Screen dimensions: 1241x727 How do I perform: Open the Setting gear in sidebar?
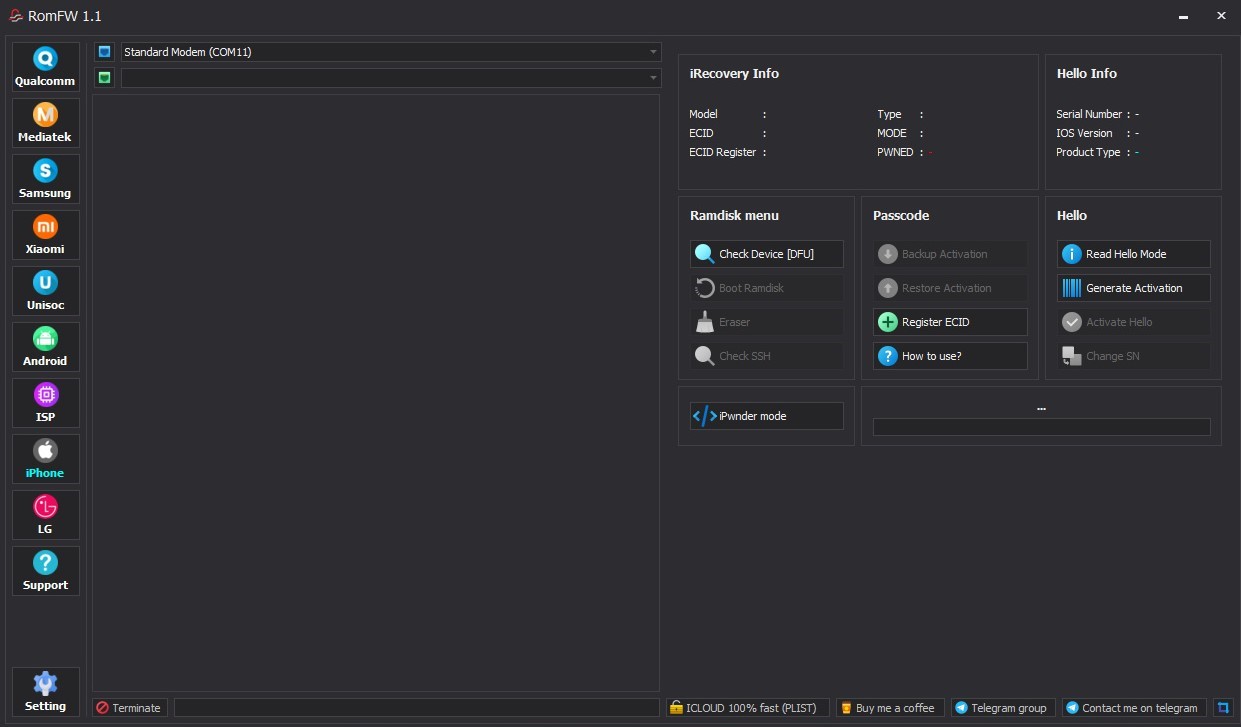(45, 692)
